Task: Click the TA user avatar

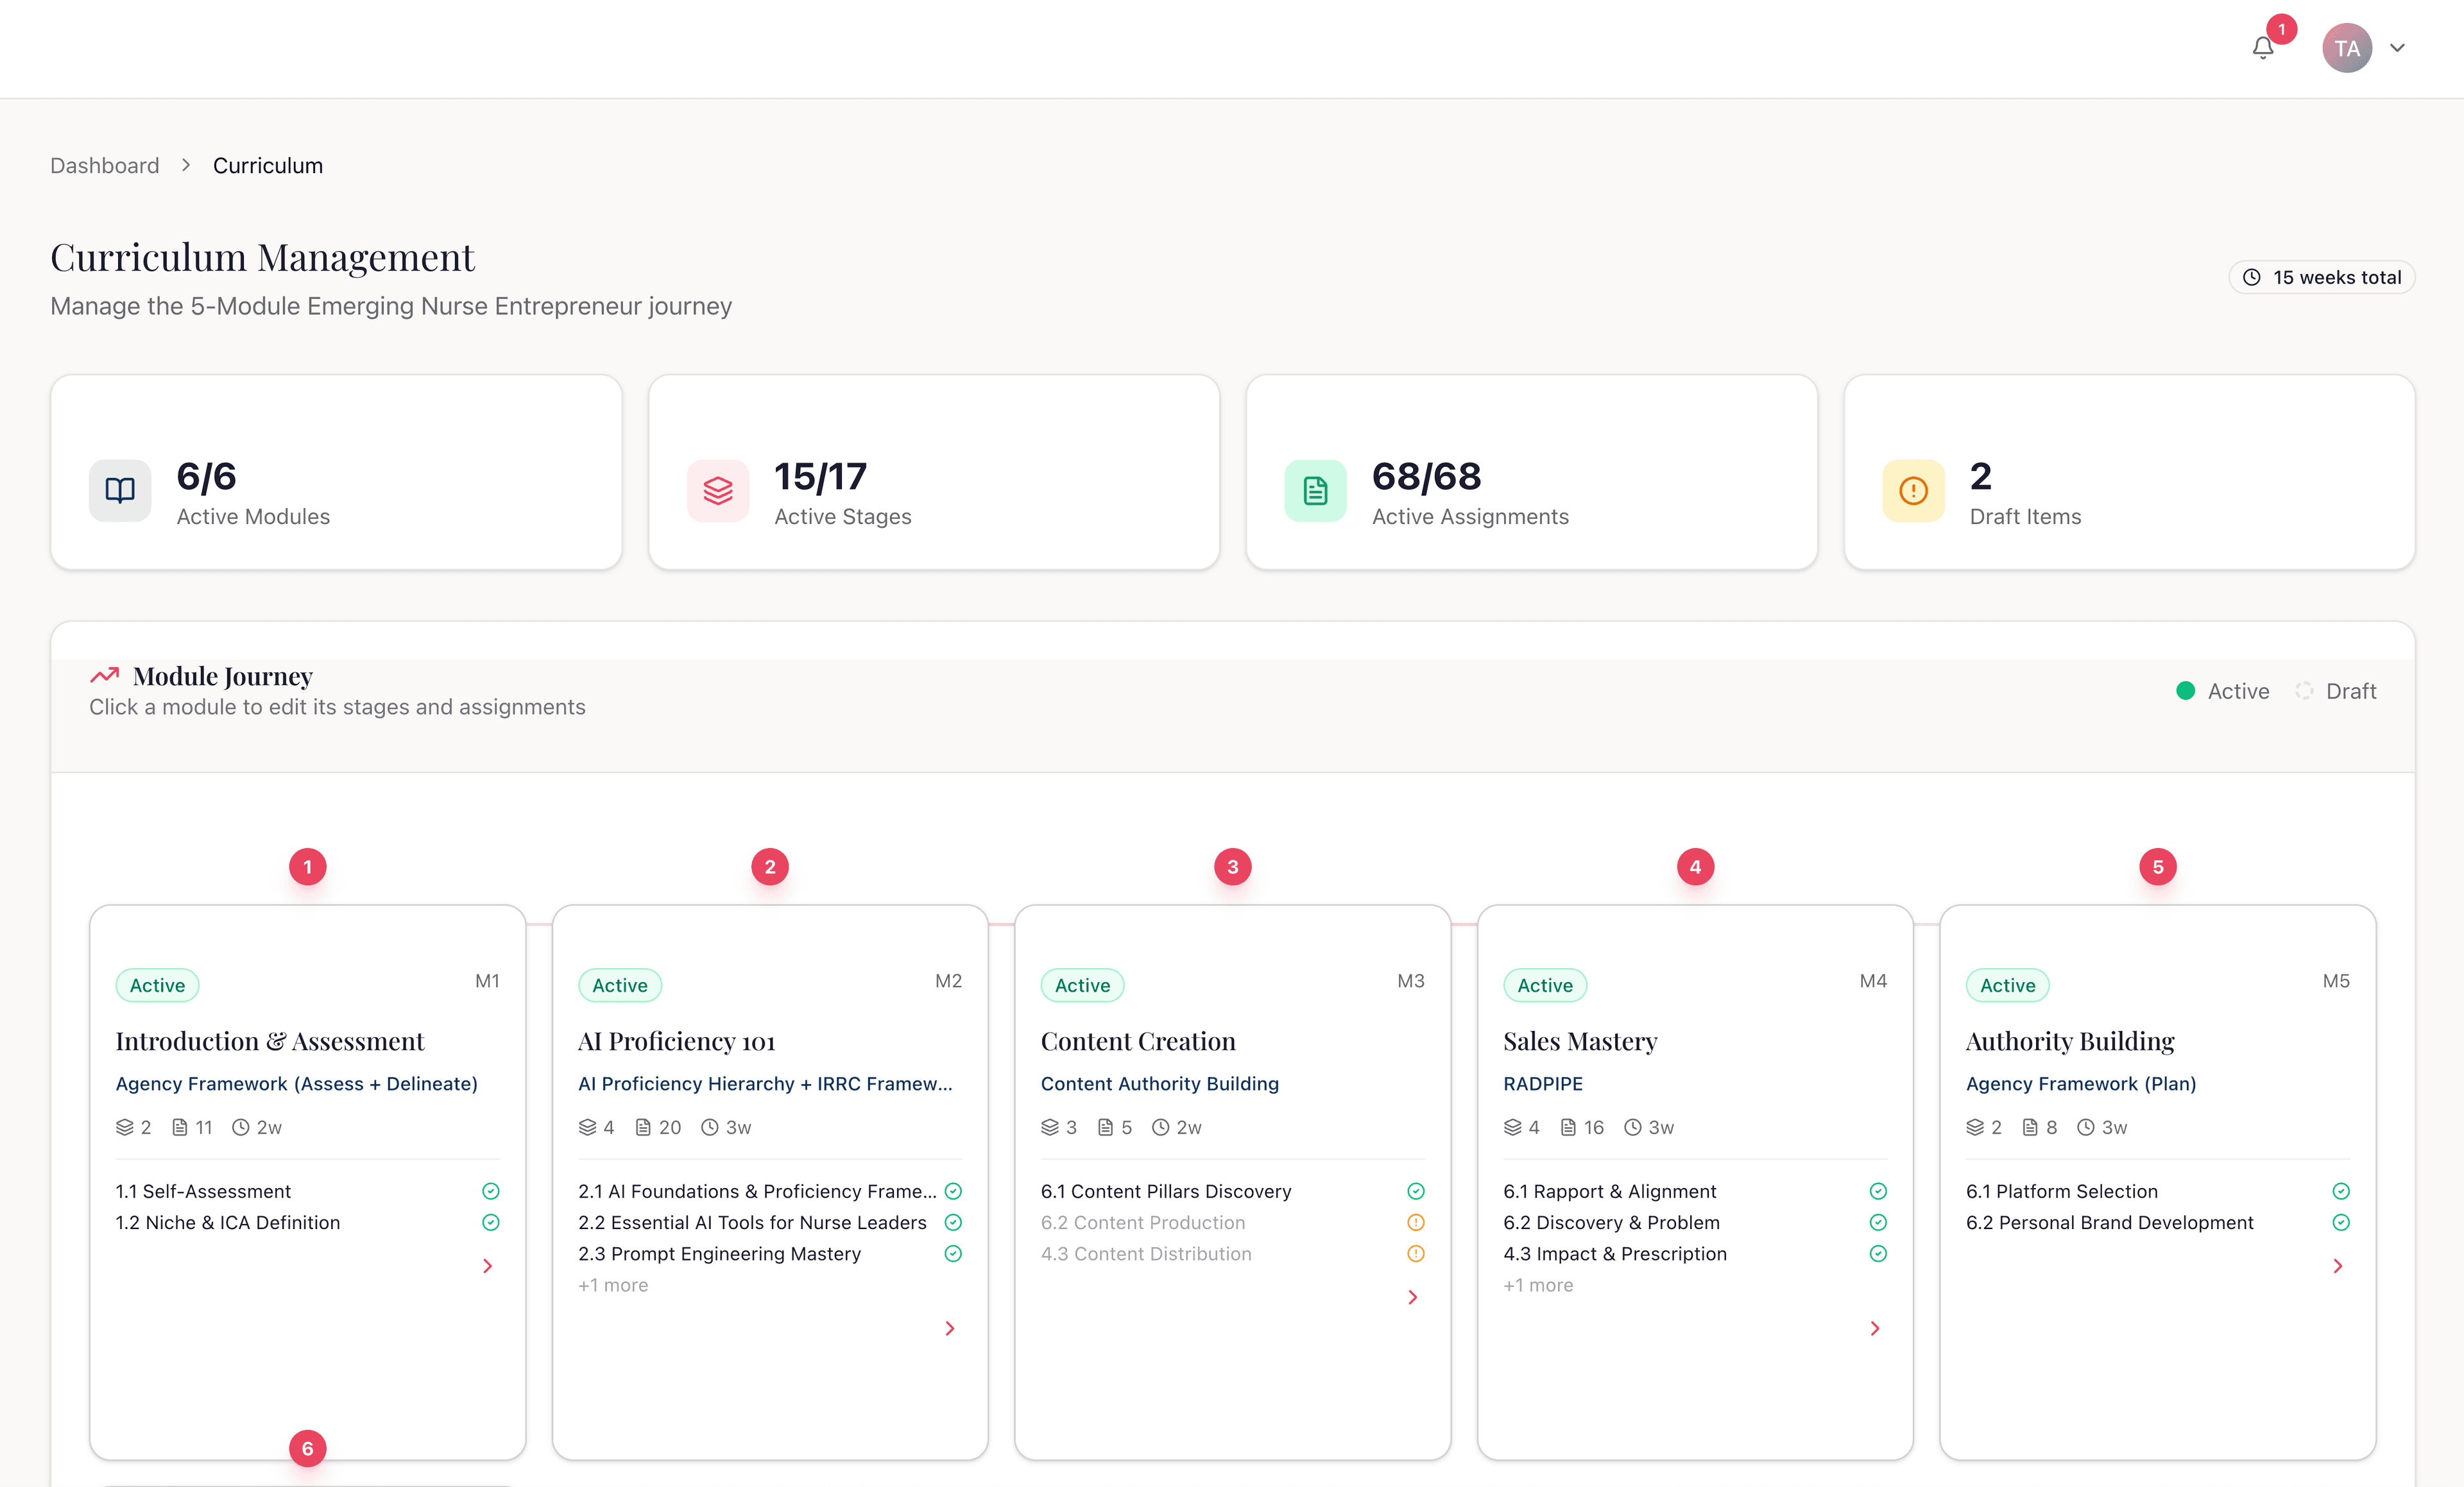Action: 2346,48
